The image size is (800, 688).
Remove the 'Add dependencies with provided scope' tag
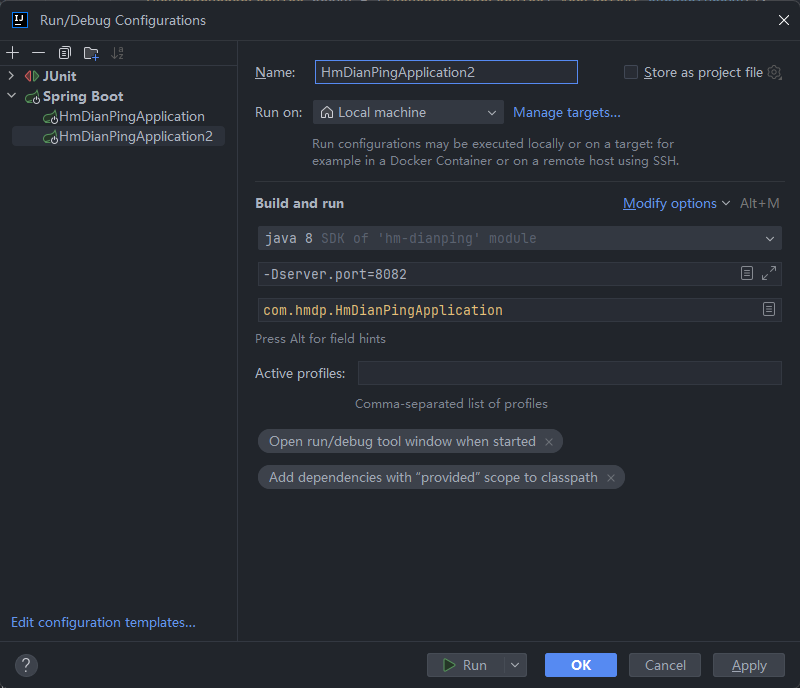point(610,478)
